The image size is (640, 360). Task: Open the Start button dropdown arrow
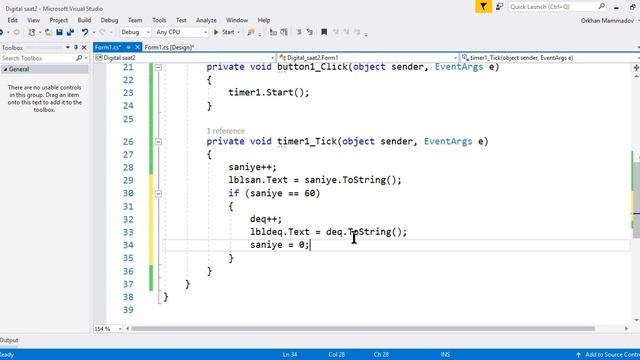238,32
